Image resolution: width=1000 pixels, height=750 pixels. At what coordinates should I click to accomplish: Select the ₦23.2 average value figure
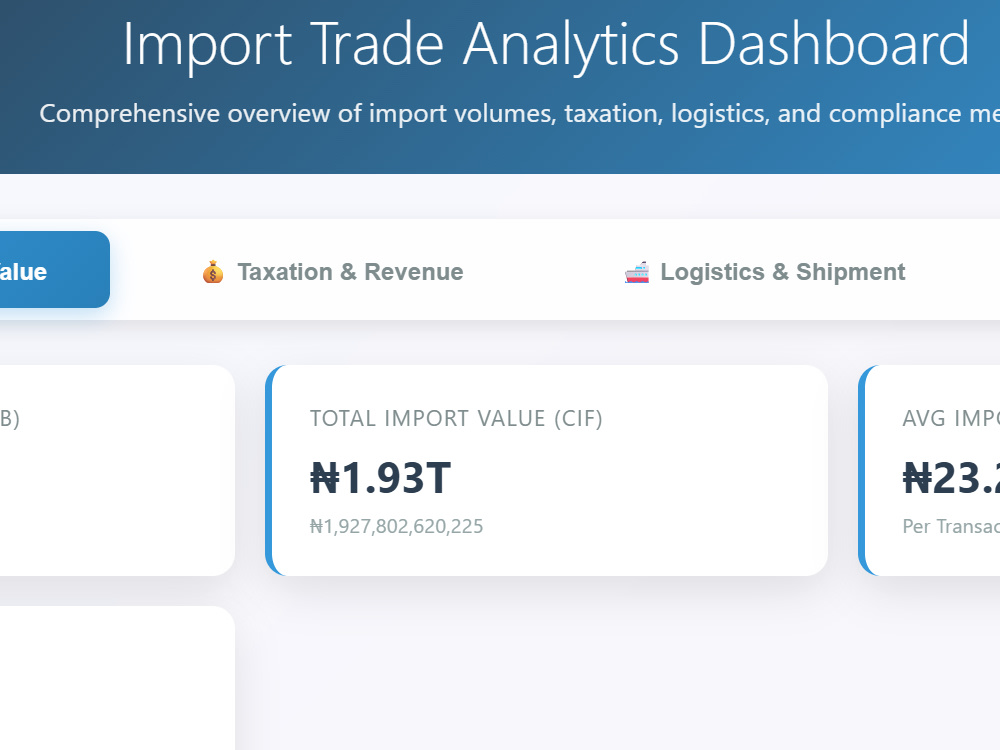[x=951, y=478]
